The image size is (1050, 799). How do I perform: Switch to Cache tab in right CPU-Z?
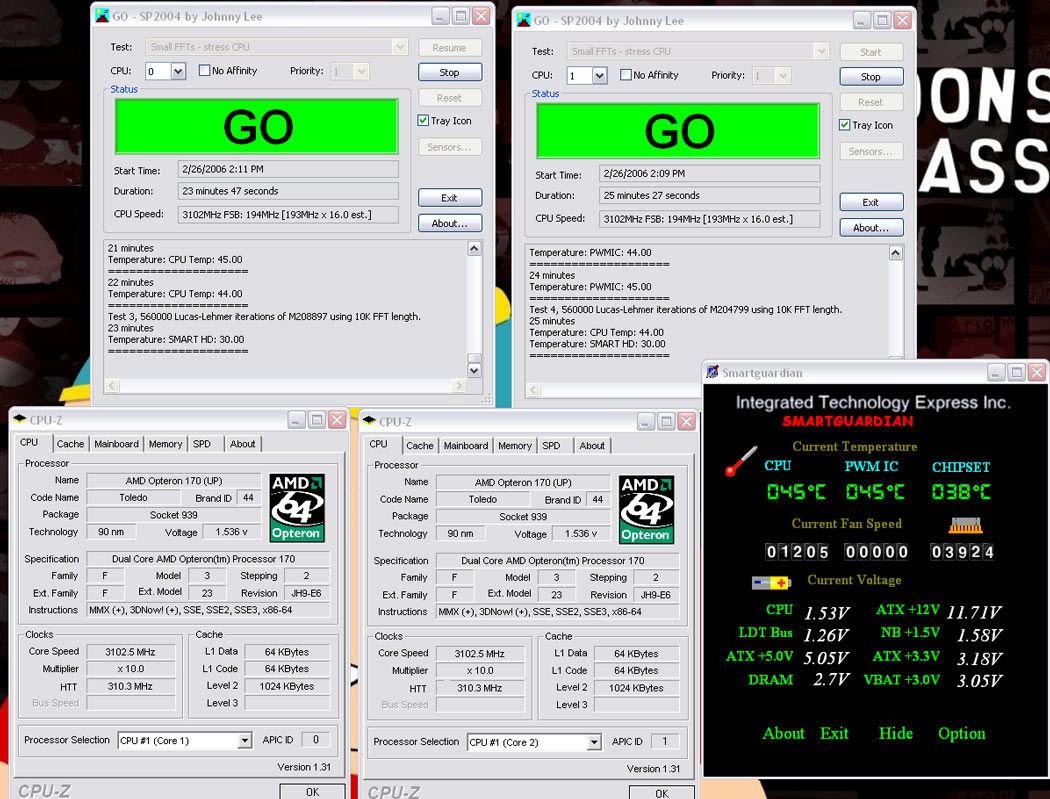(420, 445)
